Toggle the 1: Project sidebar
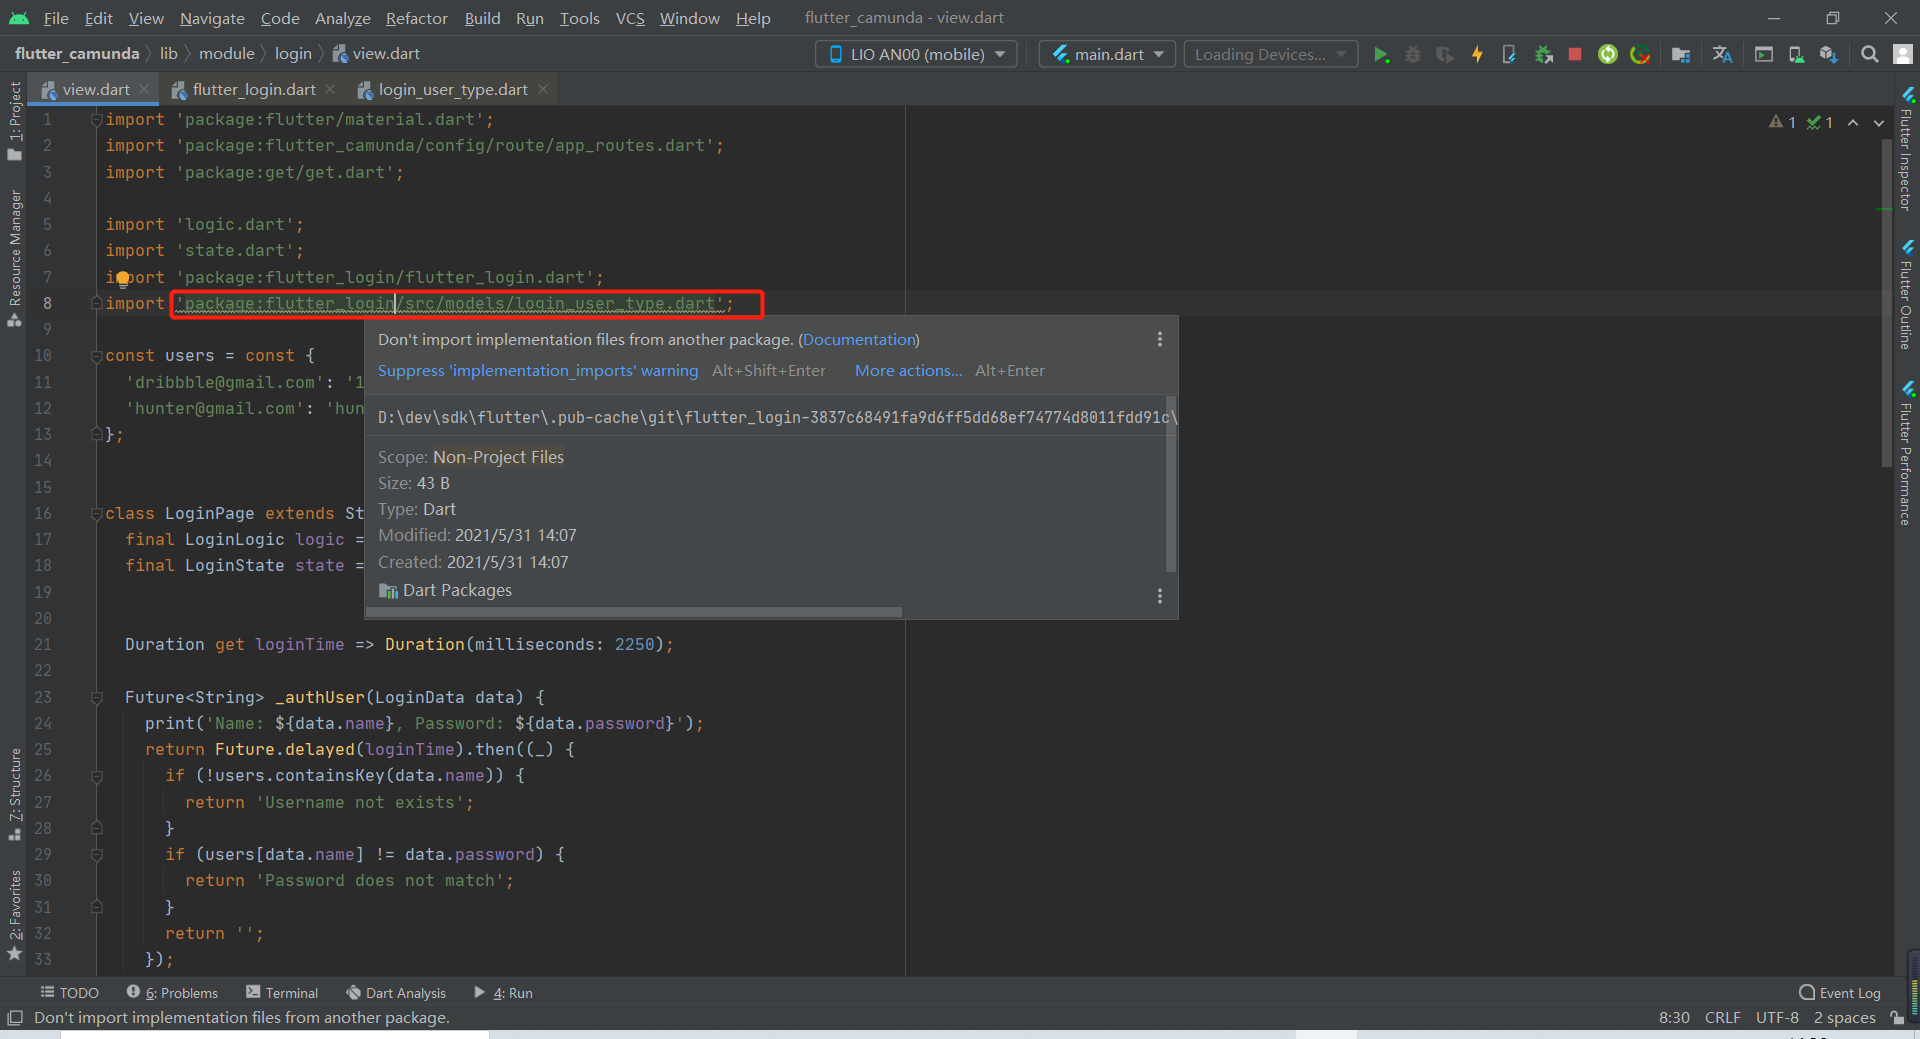 (x=15, y=110)
